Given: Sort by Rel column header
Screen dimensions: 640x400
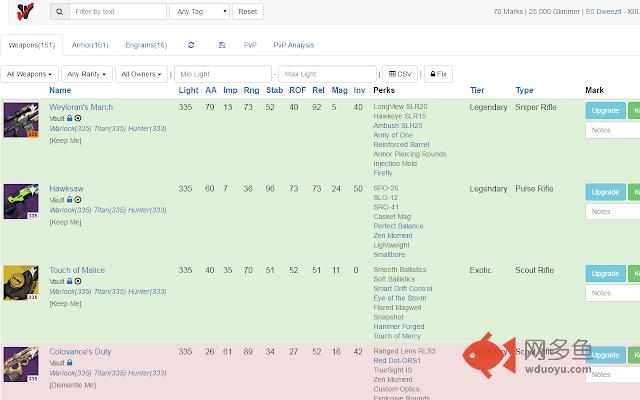Looking at the screenshot, I should [318, 90].
